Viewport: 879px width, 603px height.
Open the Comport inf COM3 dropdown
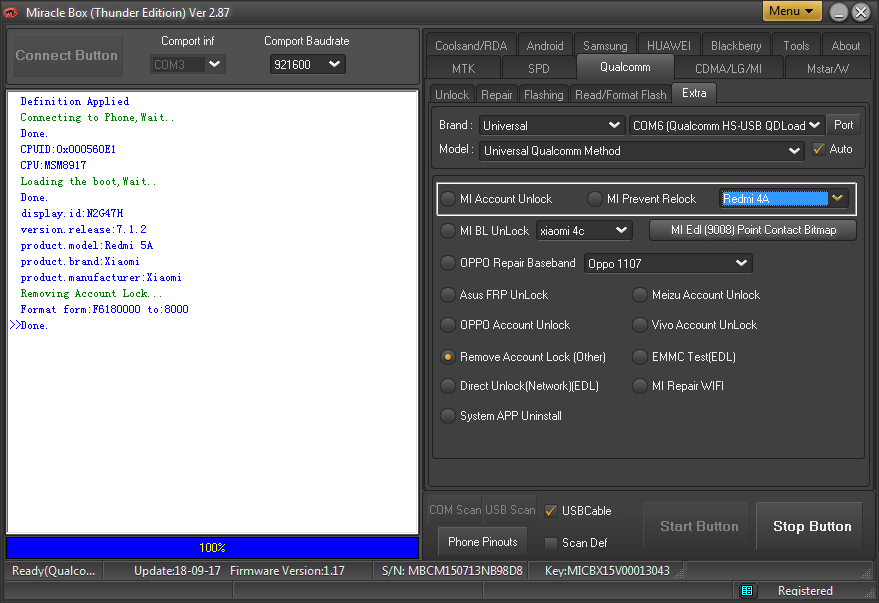[x=188, y=64]
